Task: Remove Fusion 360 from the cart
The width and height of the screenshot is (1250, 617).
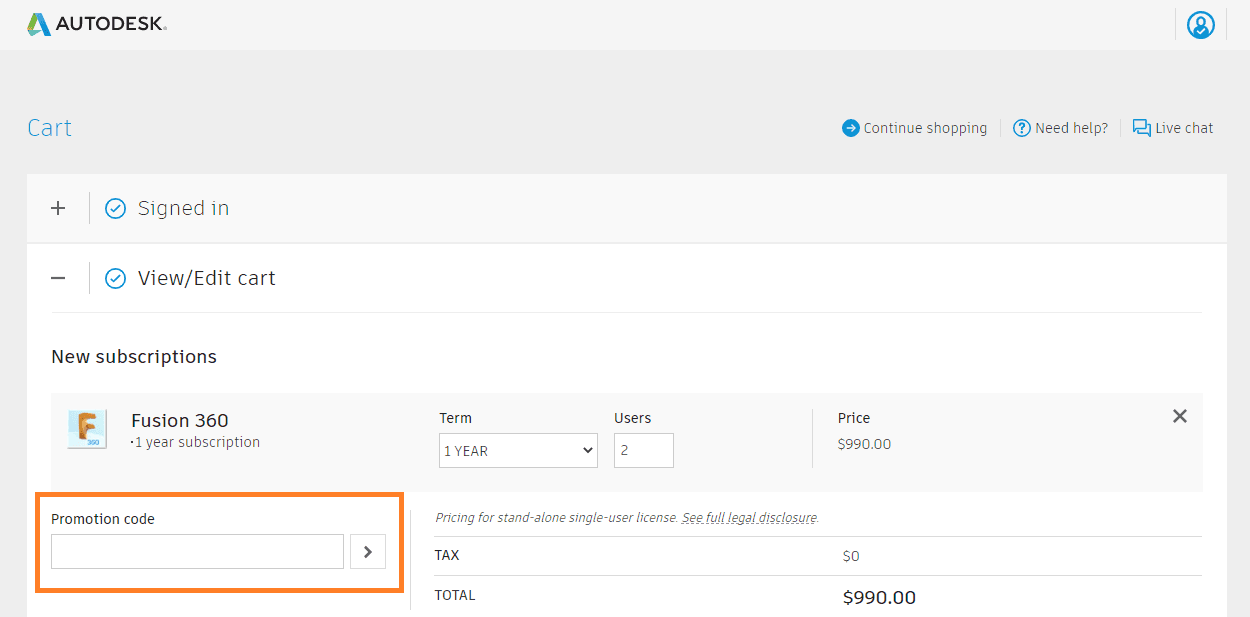Action: 1179,416
